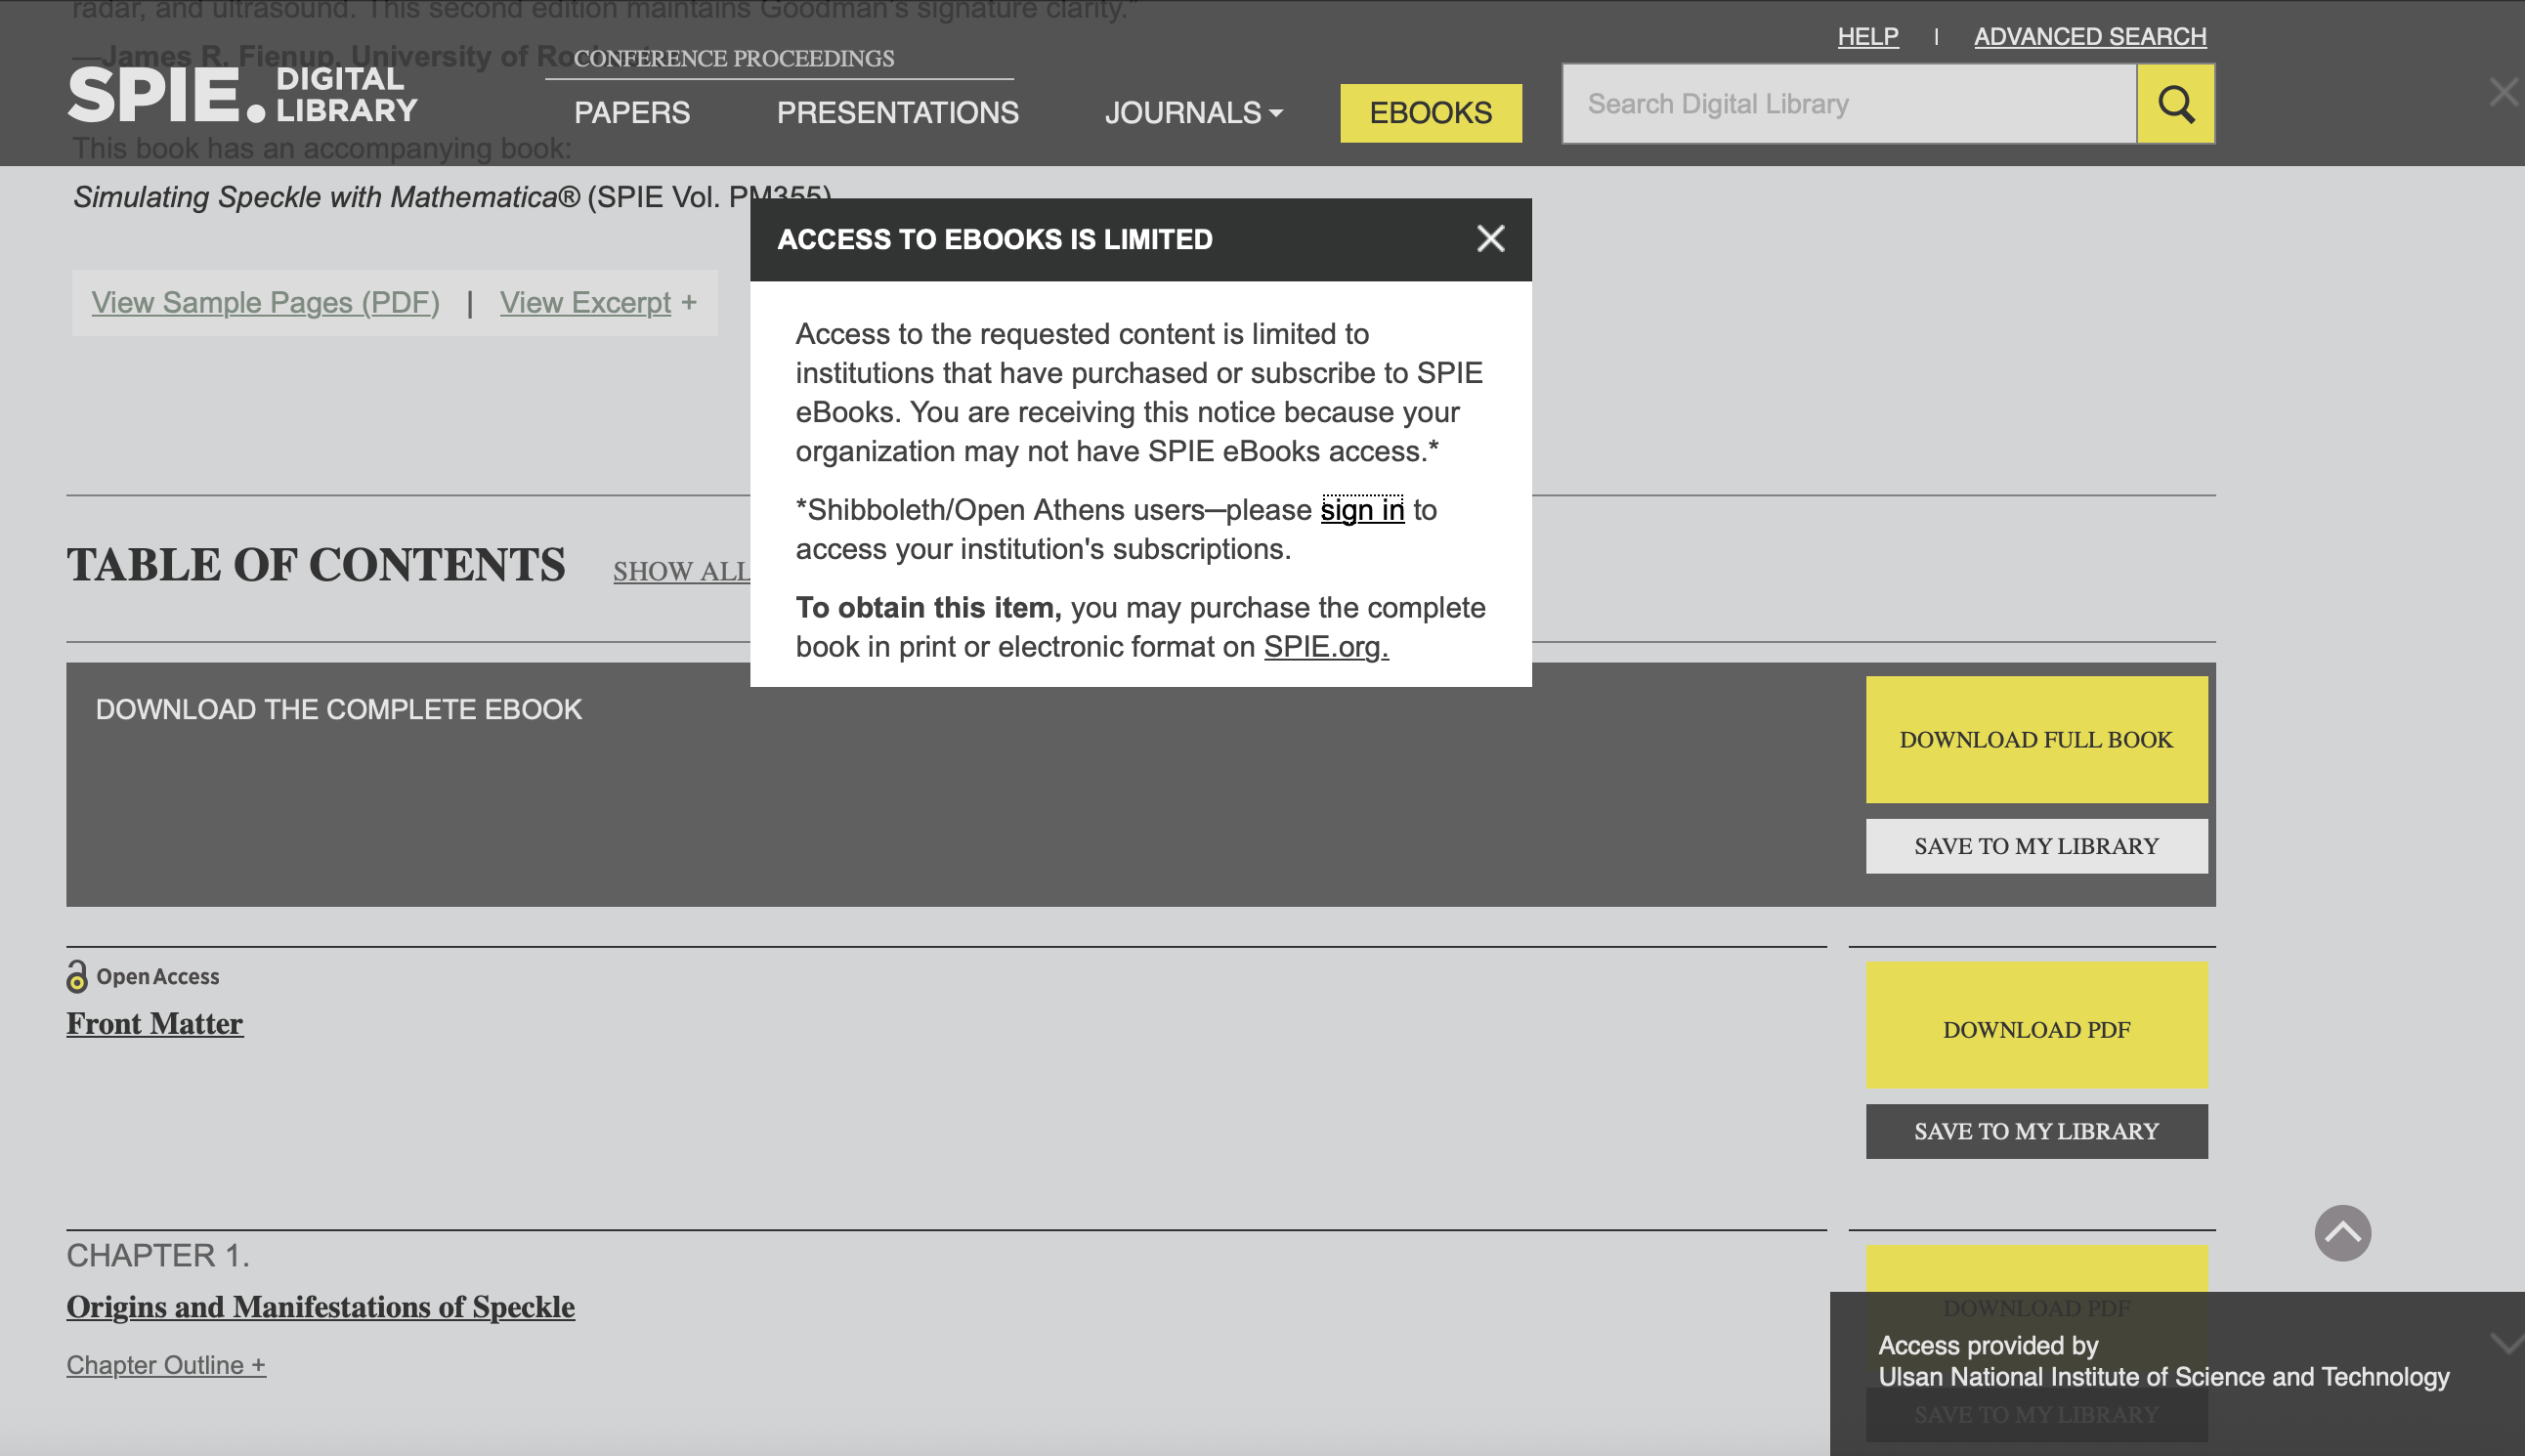Click the top-right page overlay close X
2525x1456 pixels.
pyautogui.click(x=2503, y=92)
